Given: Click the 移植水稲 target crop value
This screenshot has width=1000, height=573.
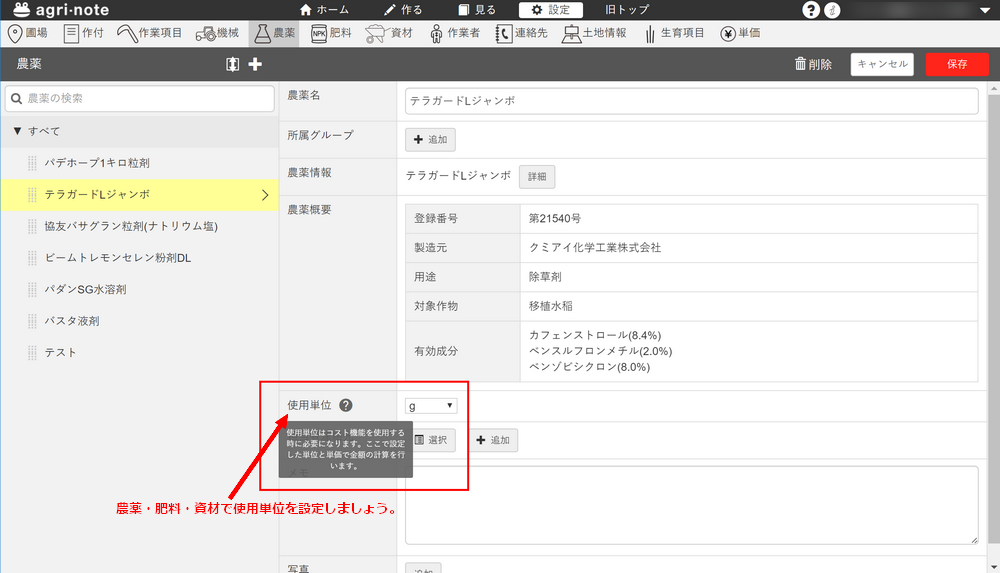Looking at the screenshot, I should coord(550,306).
